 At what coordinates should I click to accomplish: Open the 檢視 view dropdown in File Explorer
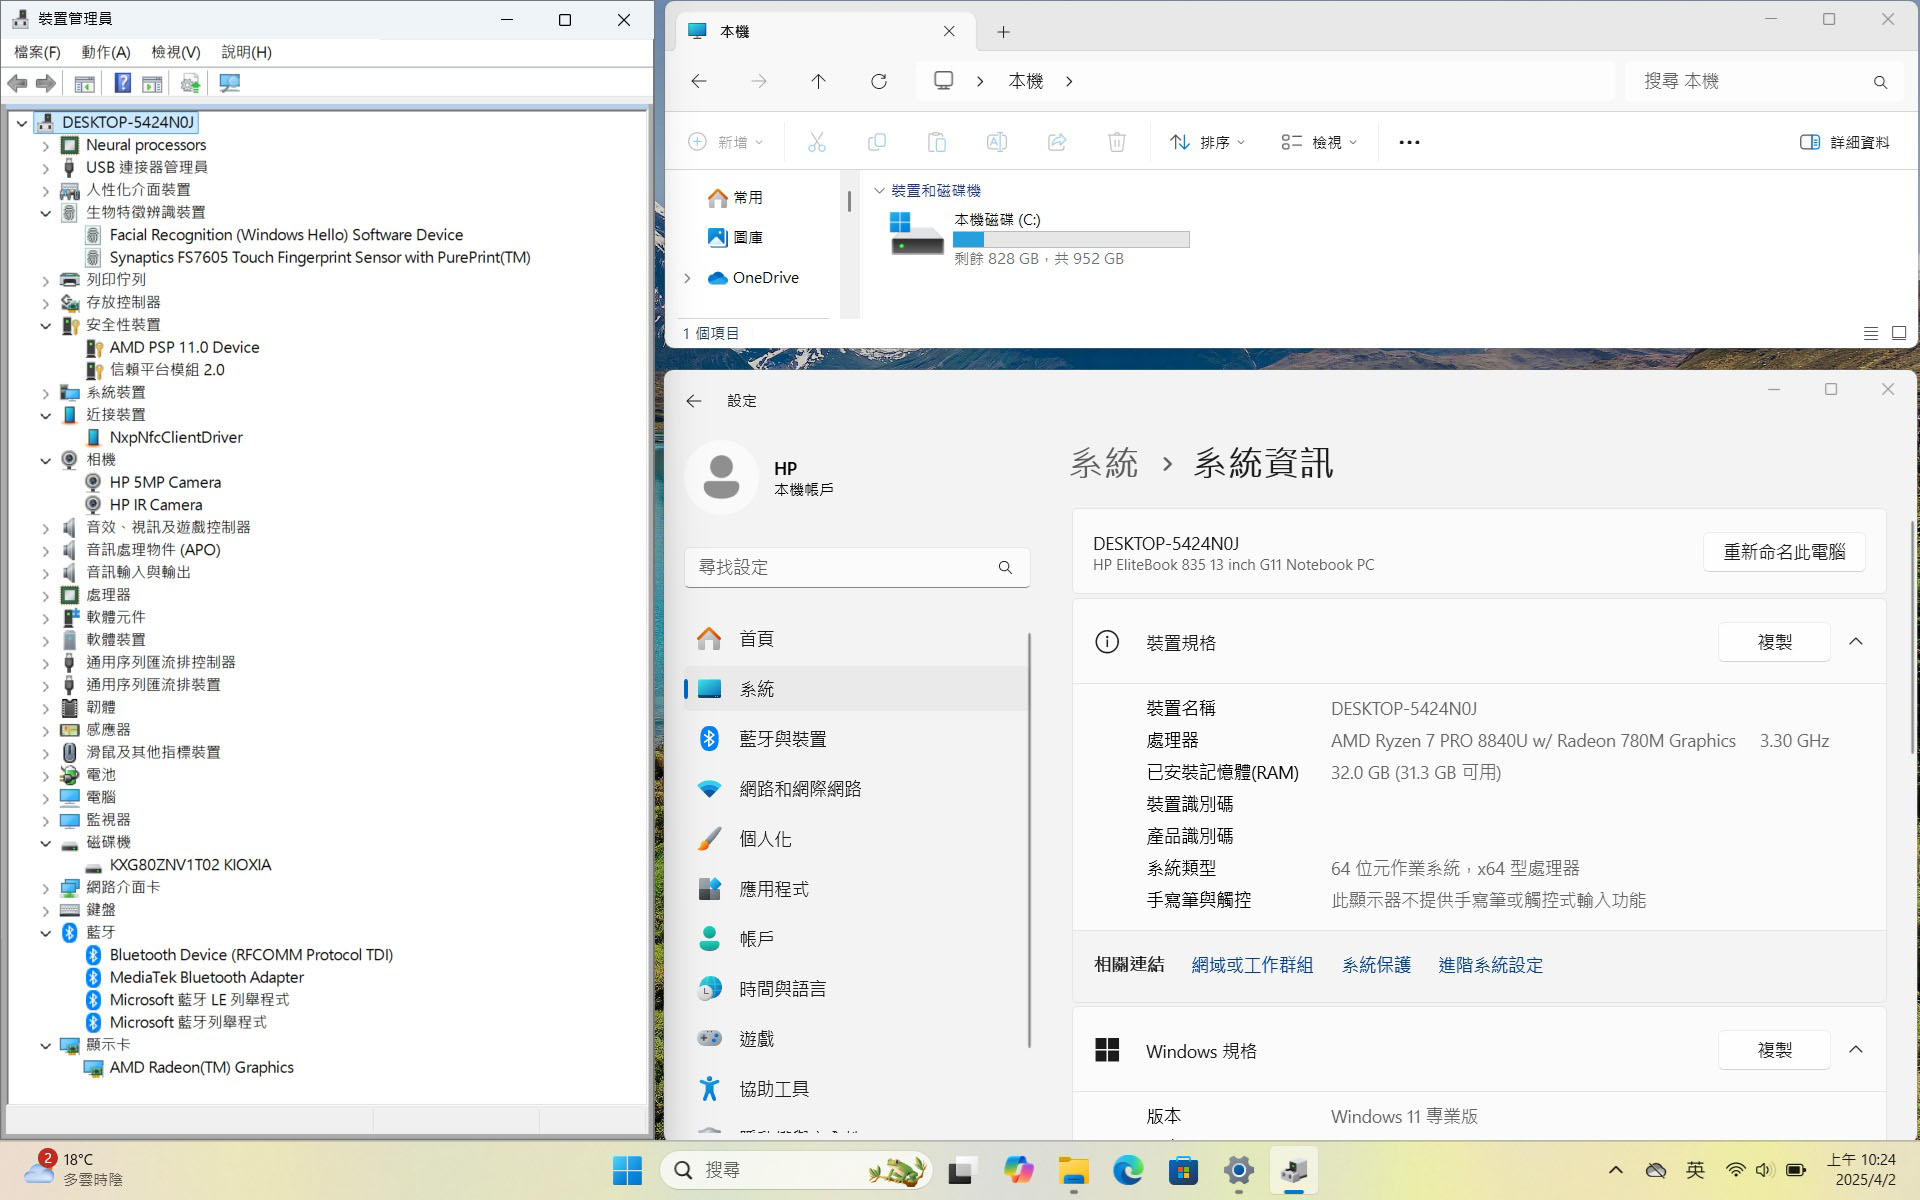1319,142
